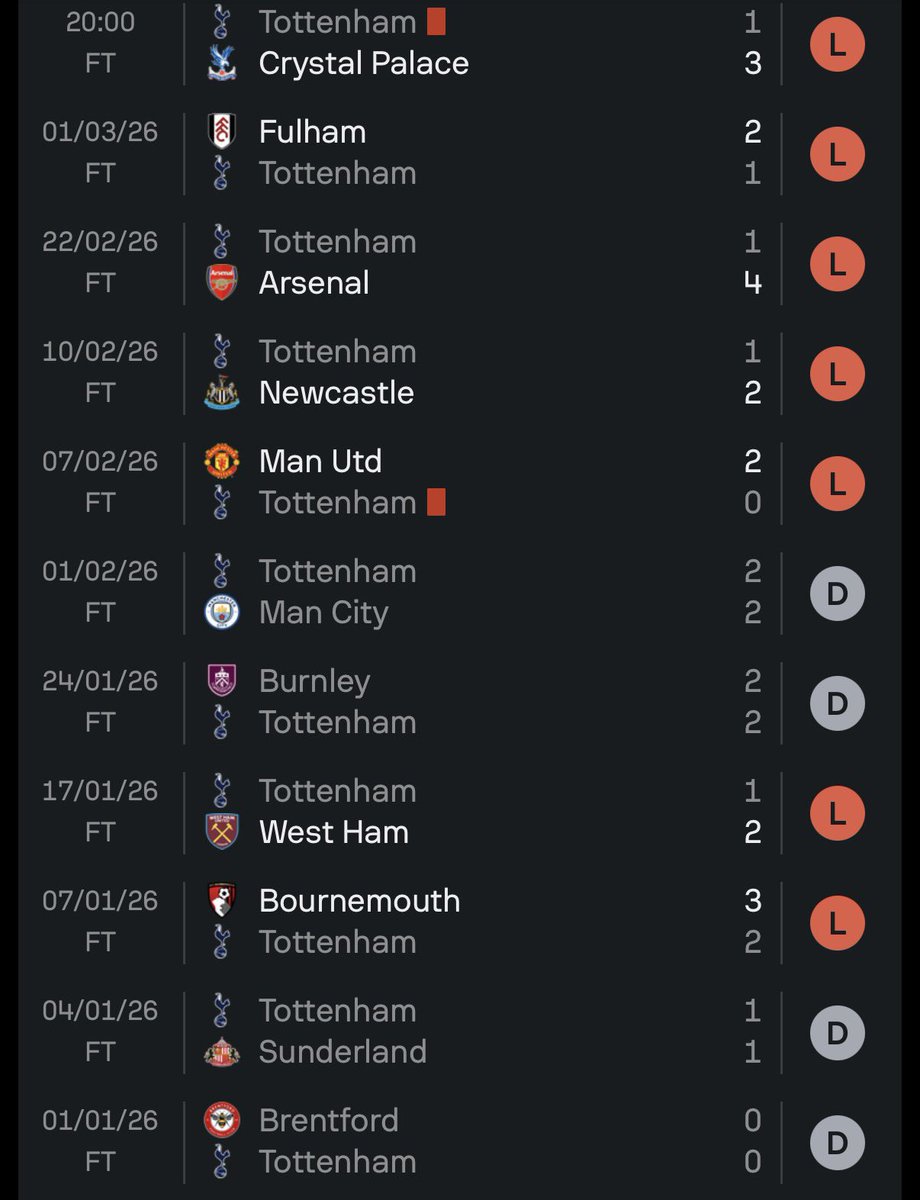Select the loss badge on the Crystal Palace match
The height and width of the screenshot is (1200, 920).
tap(837, 45)
